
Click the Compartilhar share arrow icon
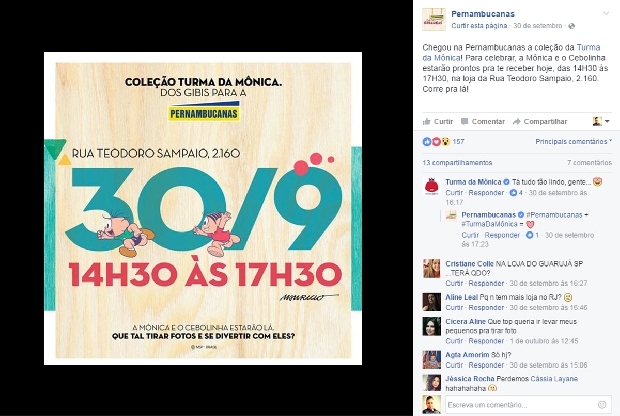(516, 121)
